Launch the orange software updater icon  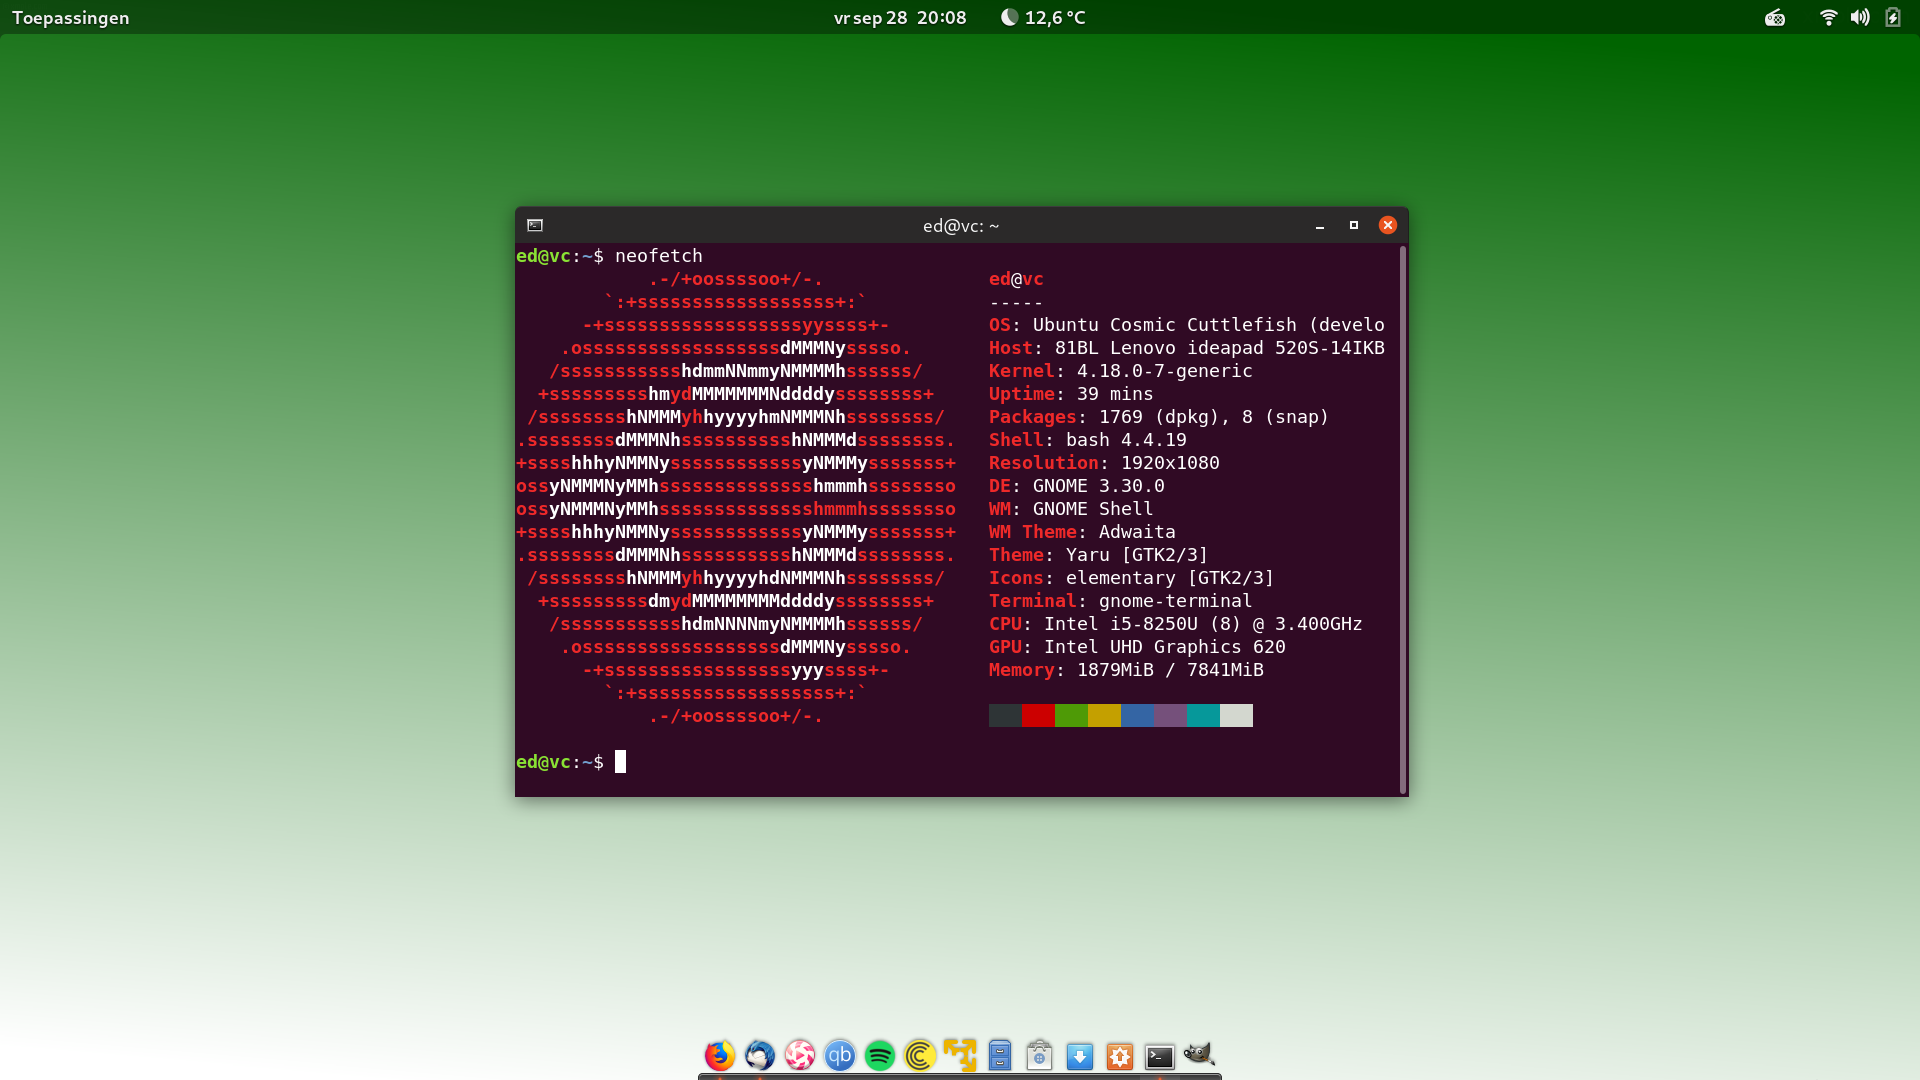point(1120,1056)
